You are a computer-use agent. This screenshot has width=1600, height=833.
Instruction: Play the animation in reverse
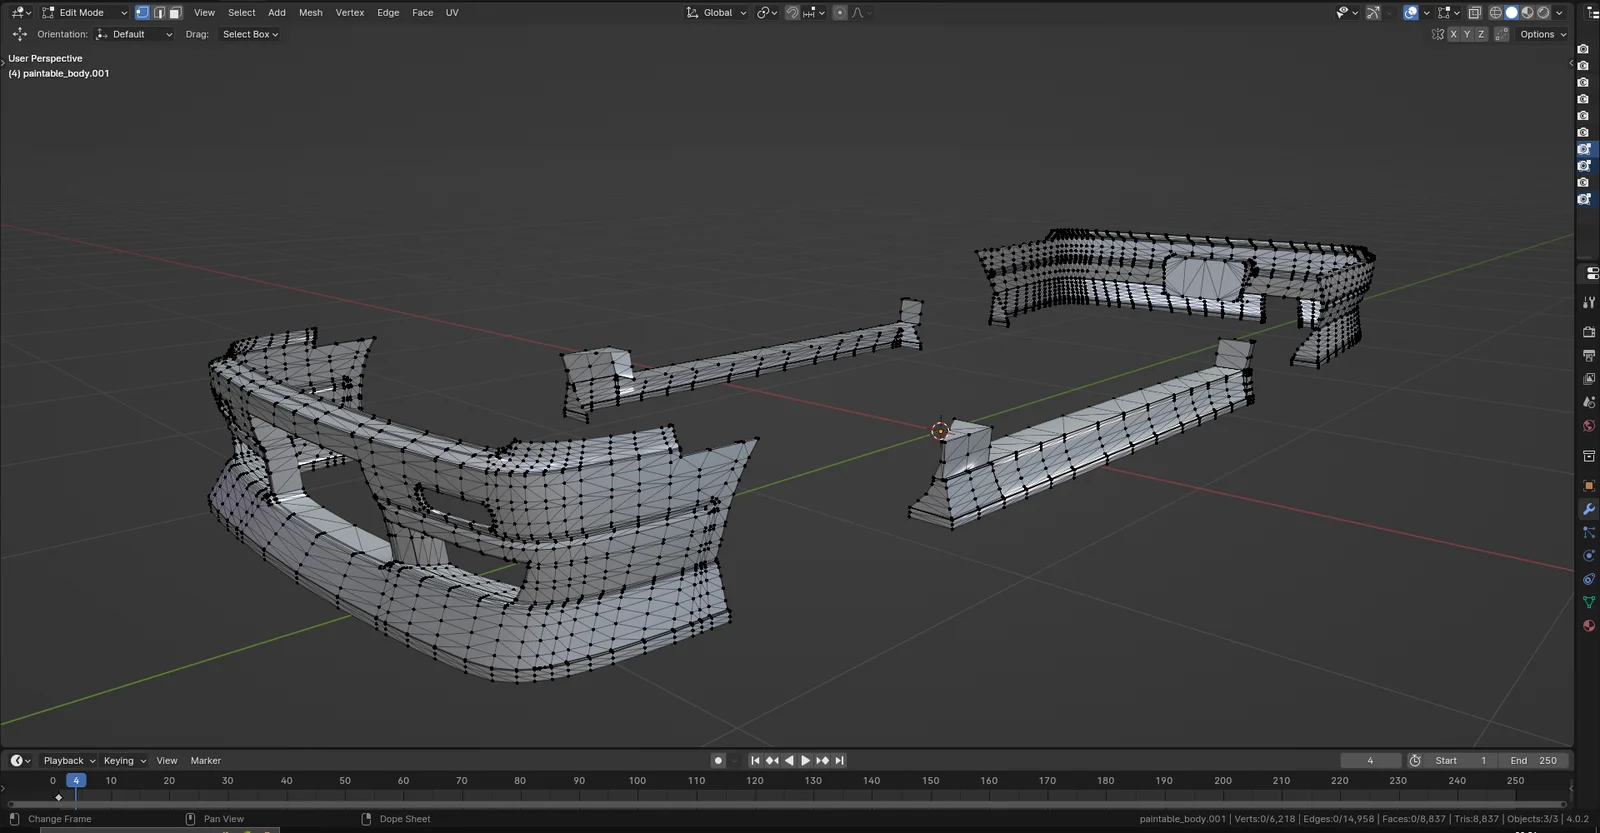[x=789, y=761]
